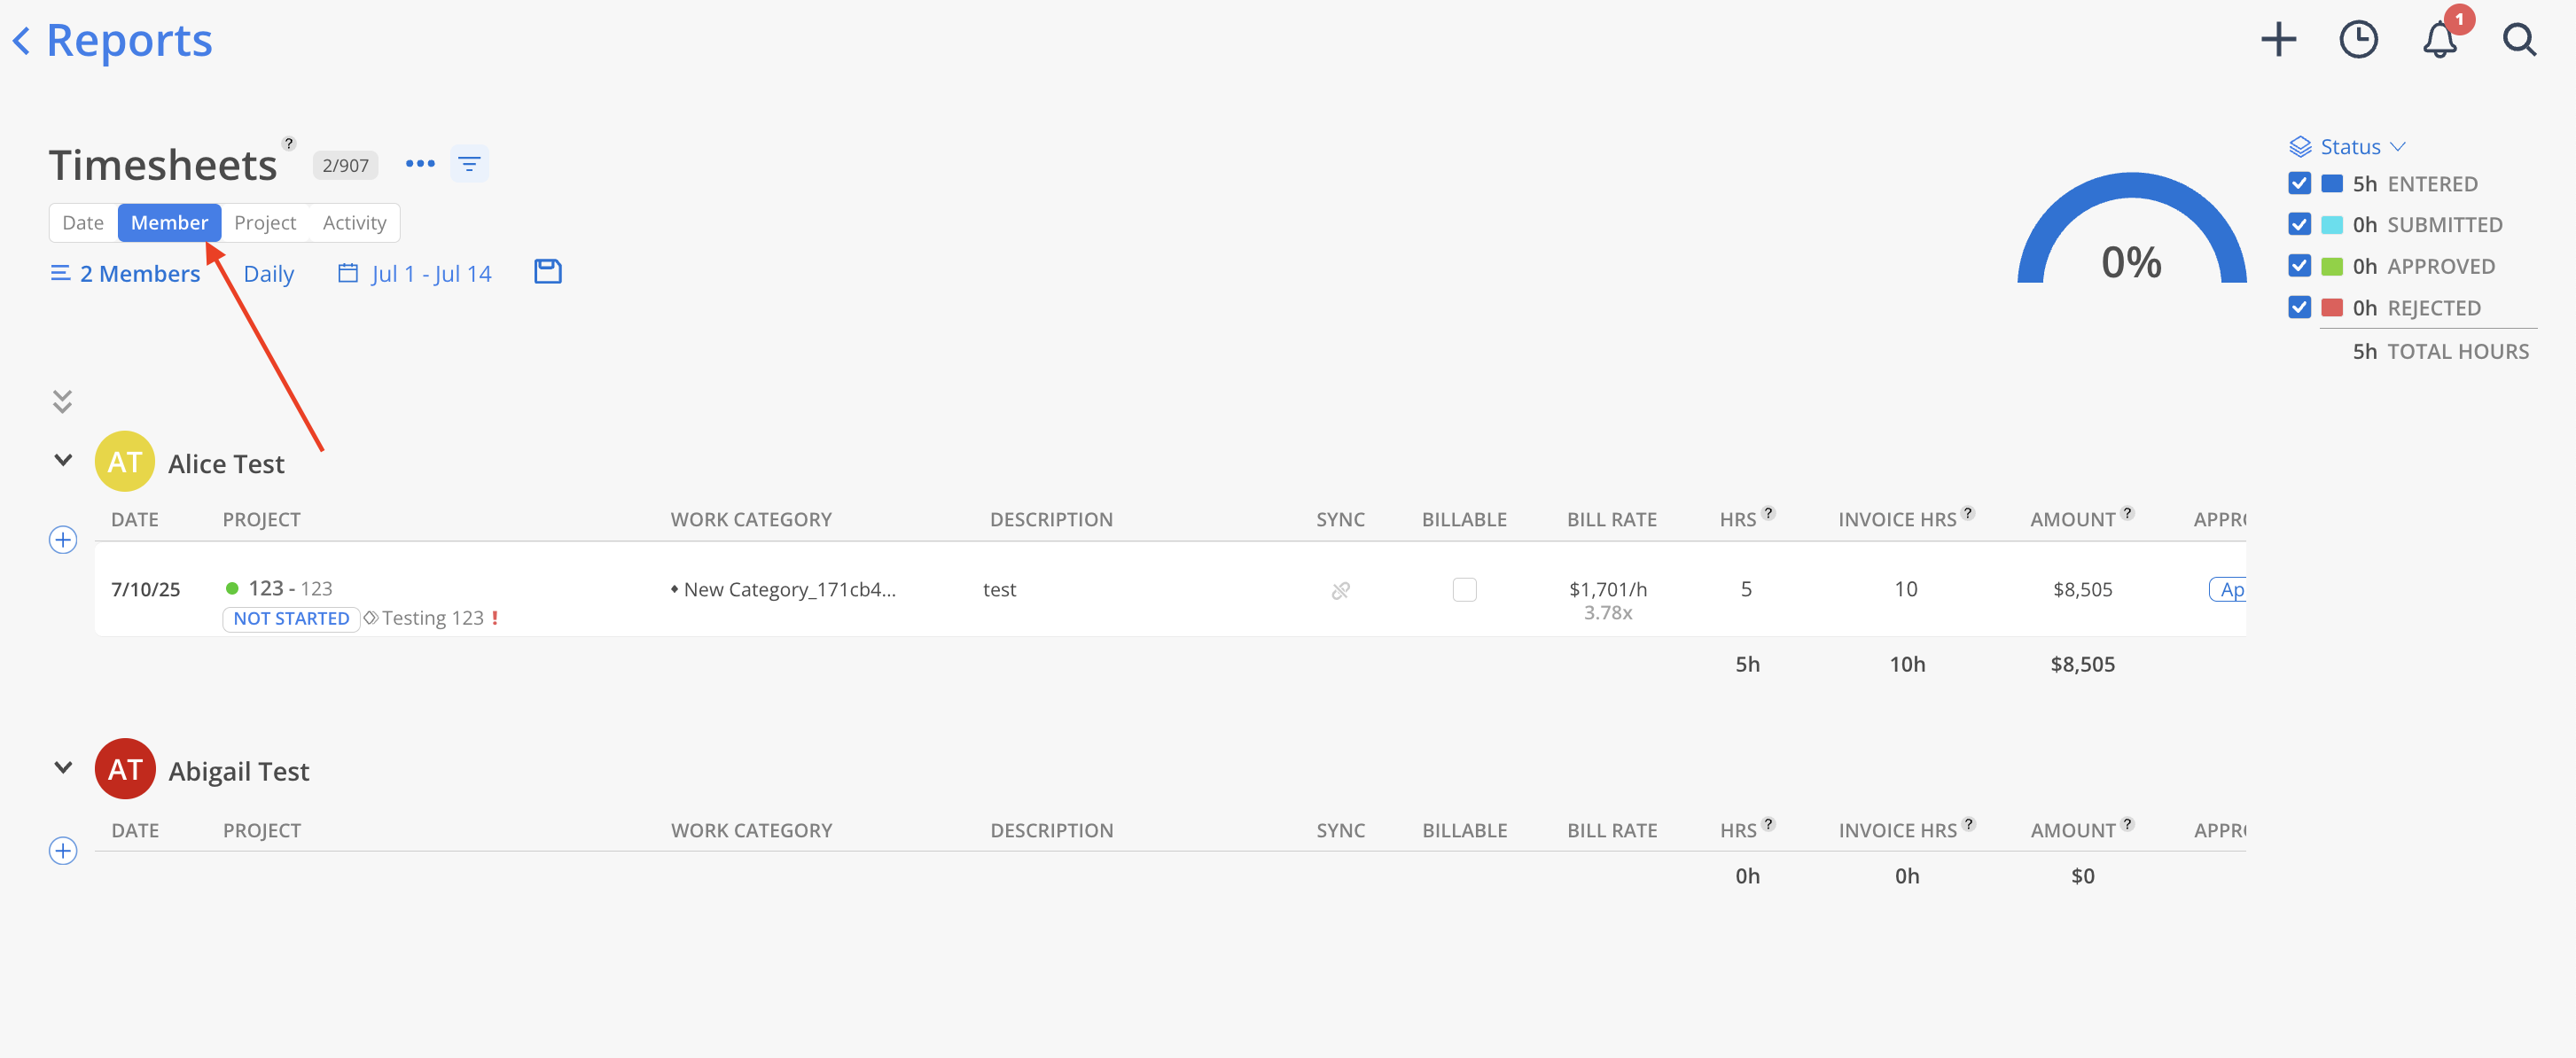
Task: Switch to the Project tab
Action: tap(265, 223)
